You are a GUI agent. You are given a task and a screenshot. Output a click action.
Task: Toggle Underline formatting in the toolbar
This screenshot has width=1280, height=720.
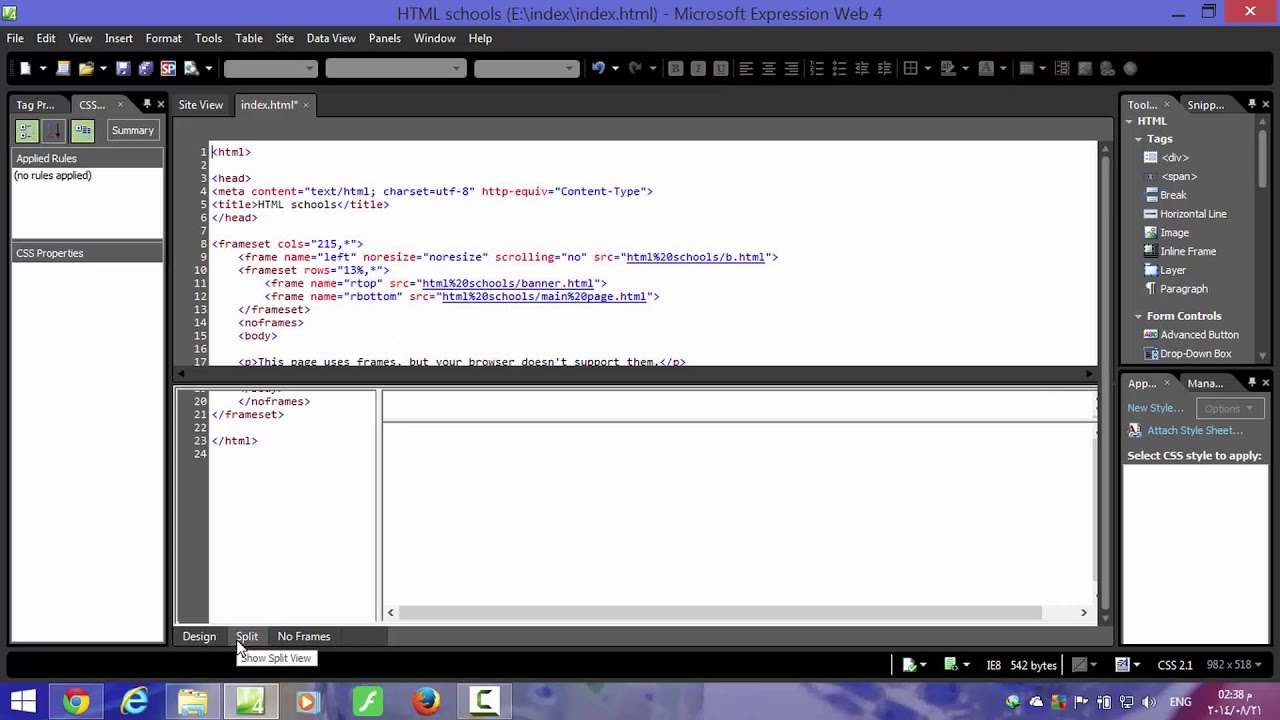pos(720,68)
